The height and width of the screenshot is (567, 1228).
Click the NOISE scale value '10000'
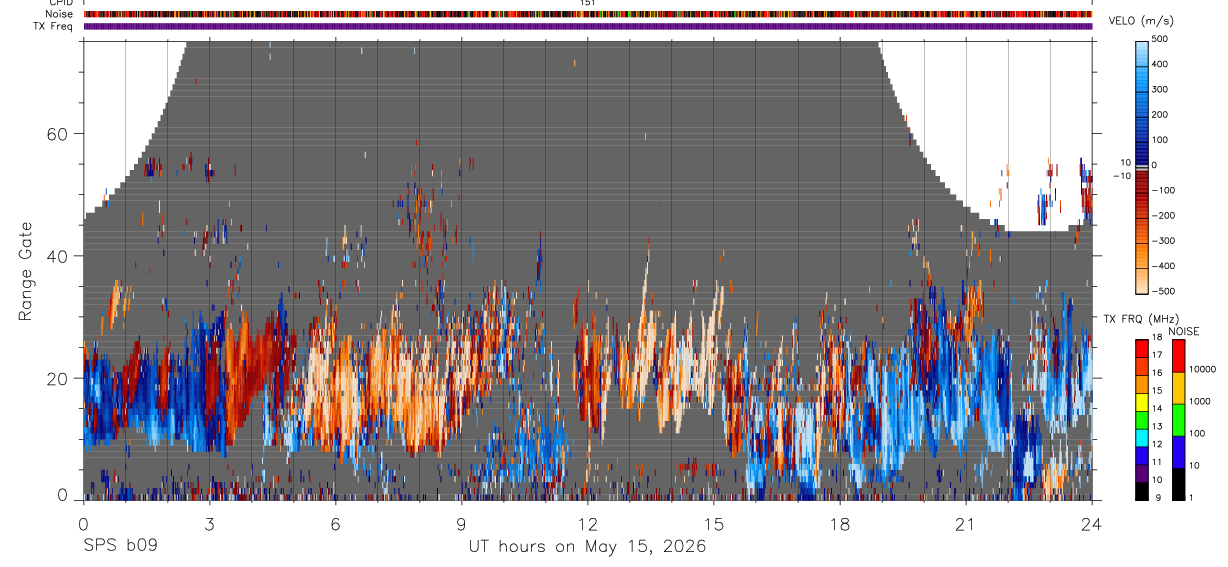(1203, 369)
